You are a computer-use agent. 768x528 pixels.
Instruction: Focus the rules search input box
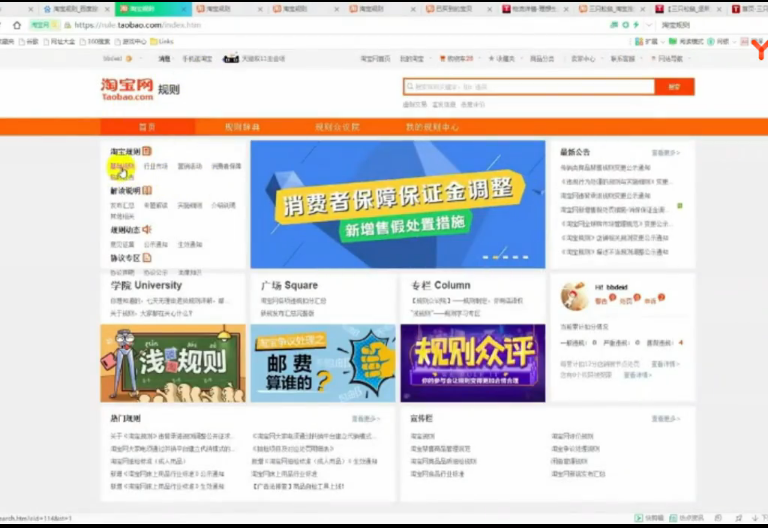tap(529, 87)
